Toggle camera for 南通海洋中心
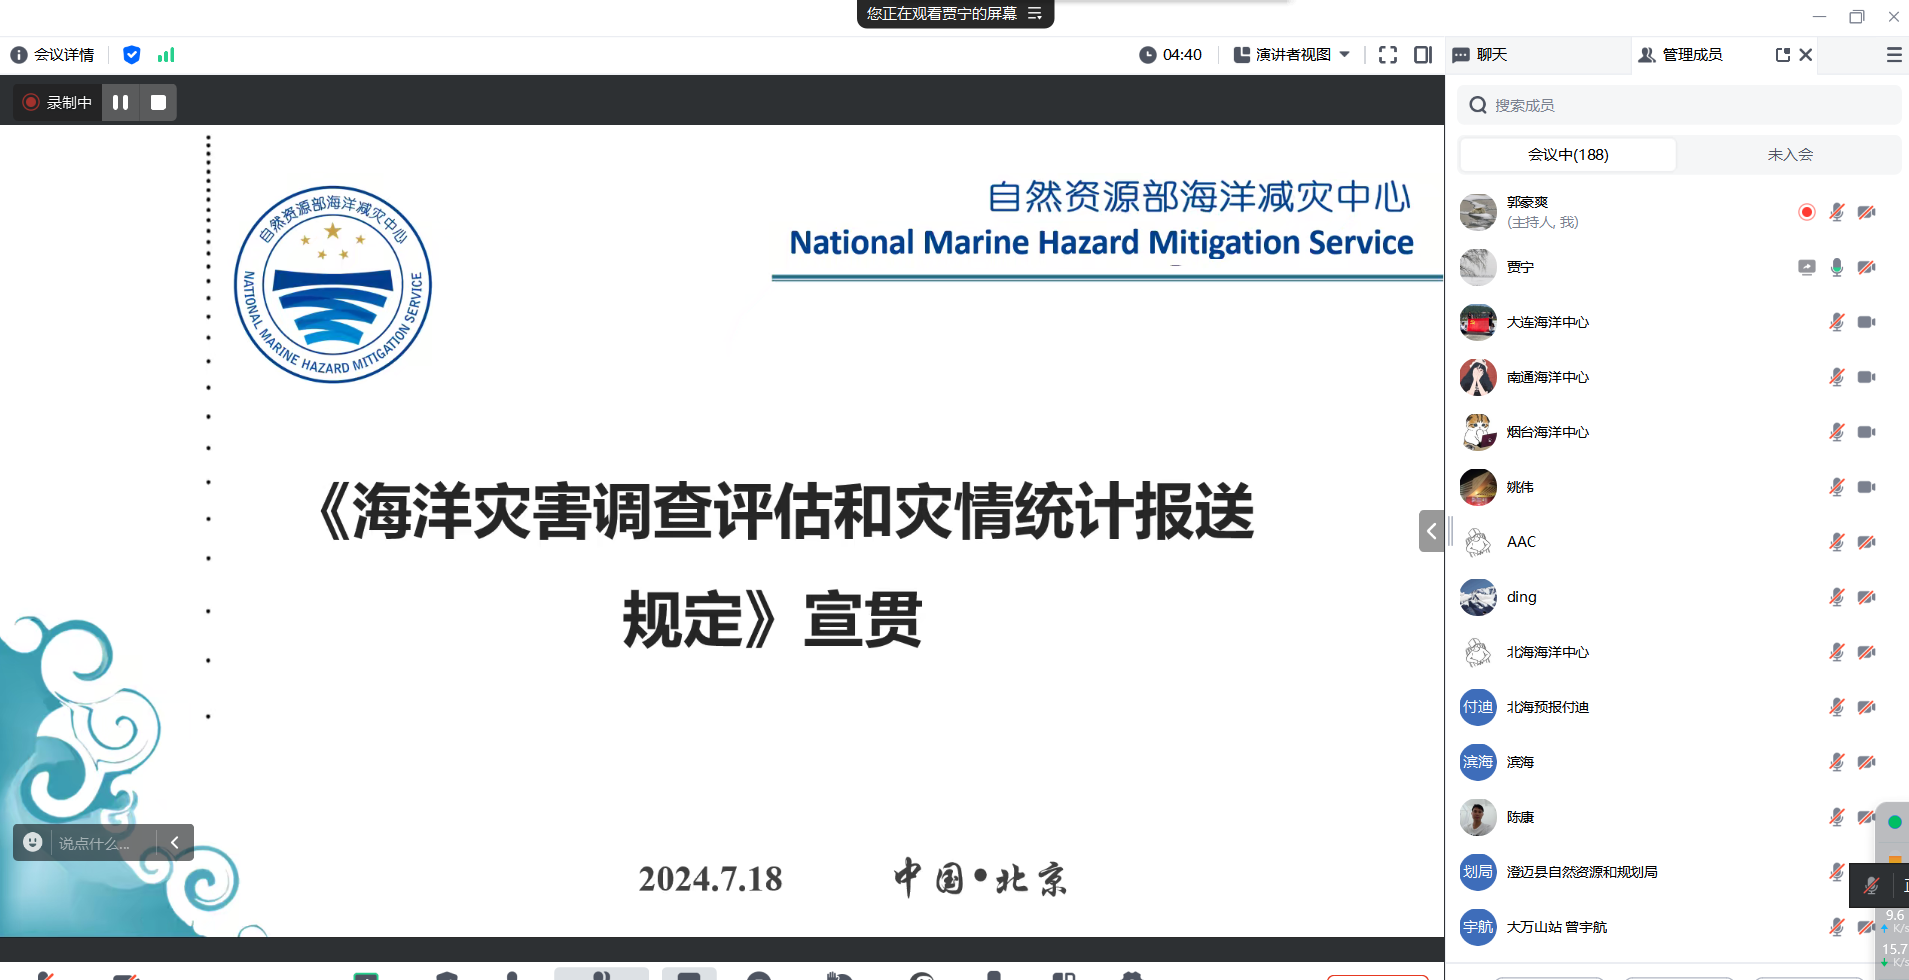 1867,377
